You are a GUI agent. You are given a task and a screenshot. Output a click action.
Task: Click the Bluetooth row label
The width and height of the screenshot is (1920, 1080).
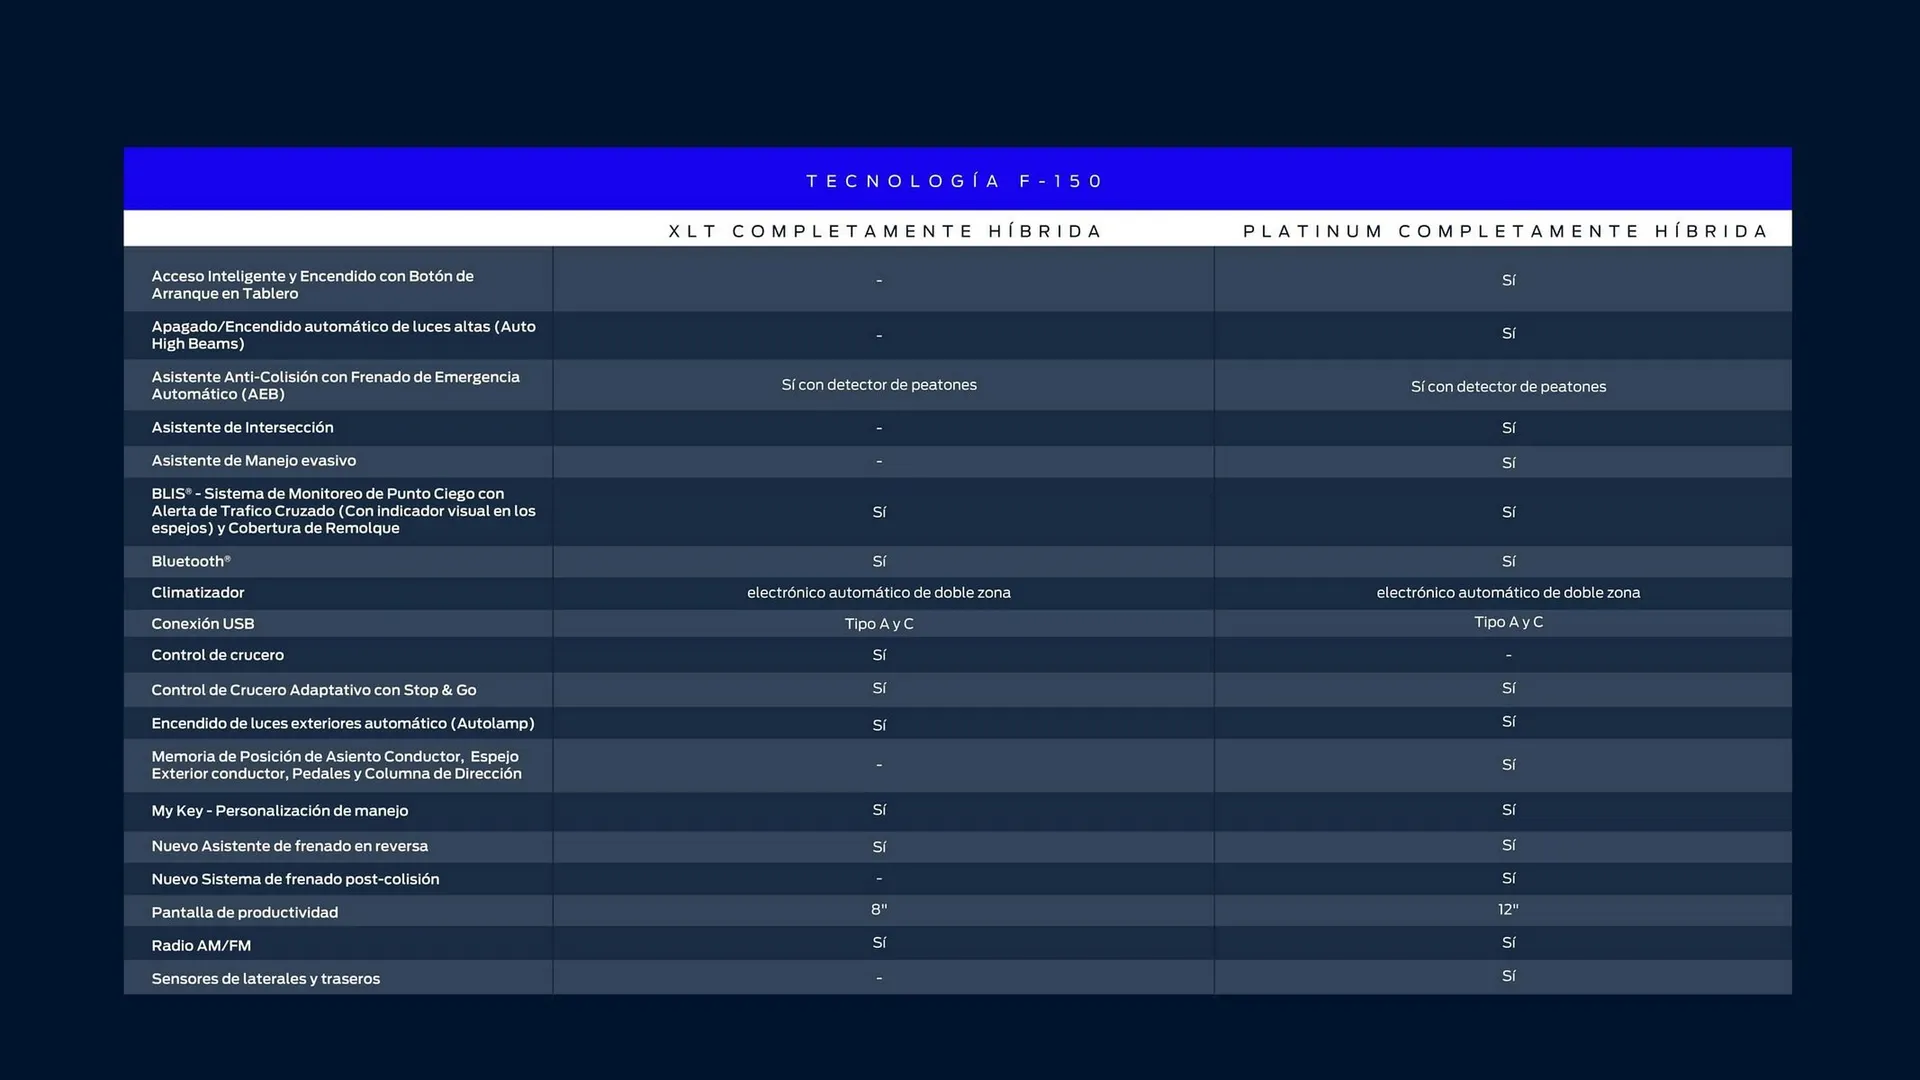190,561
